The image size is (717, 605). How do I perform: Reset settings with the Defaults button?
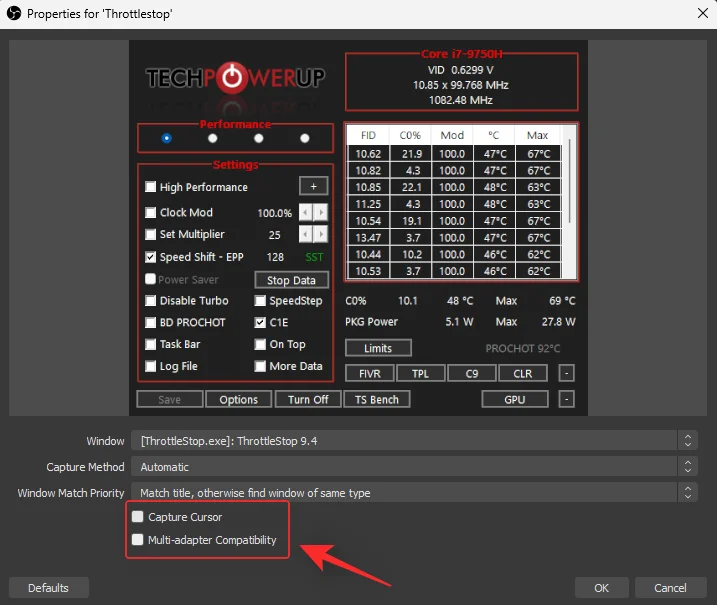(48, 588)
